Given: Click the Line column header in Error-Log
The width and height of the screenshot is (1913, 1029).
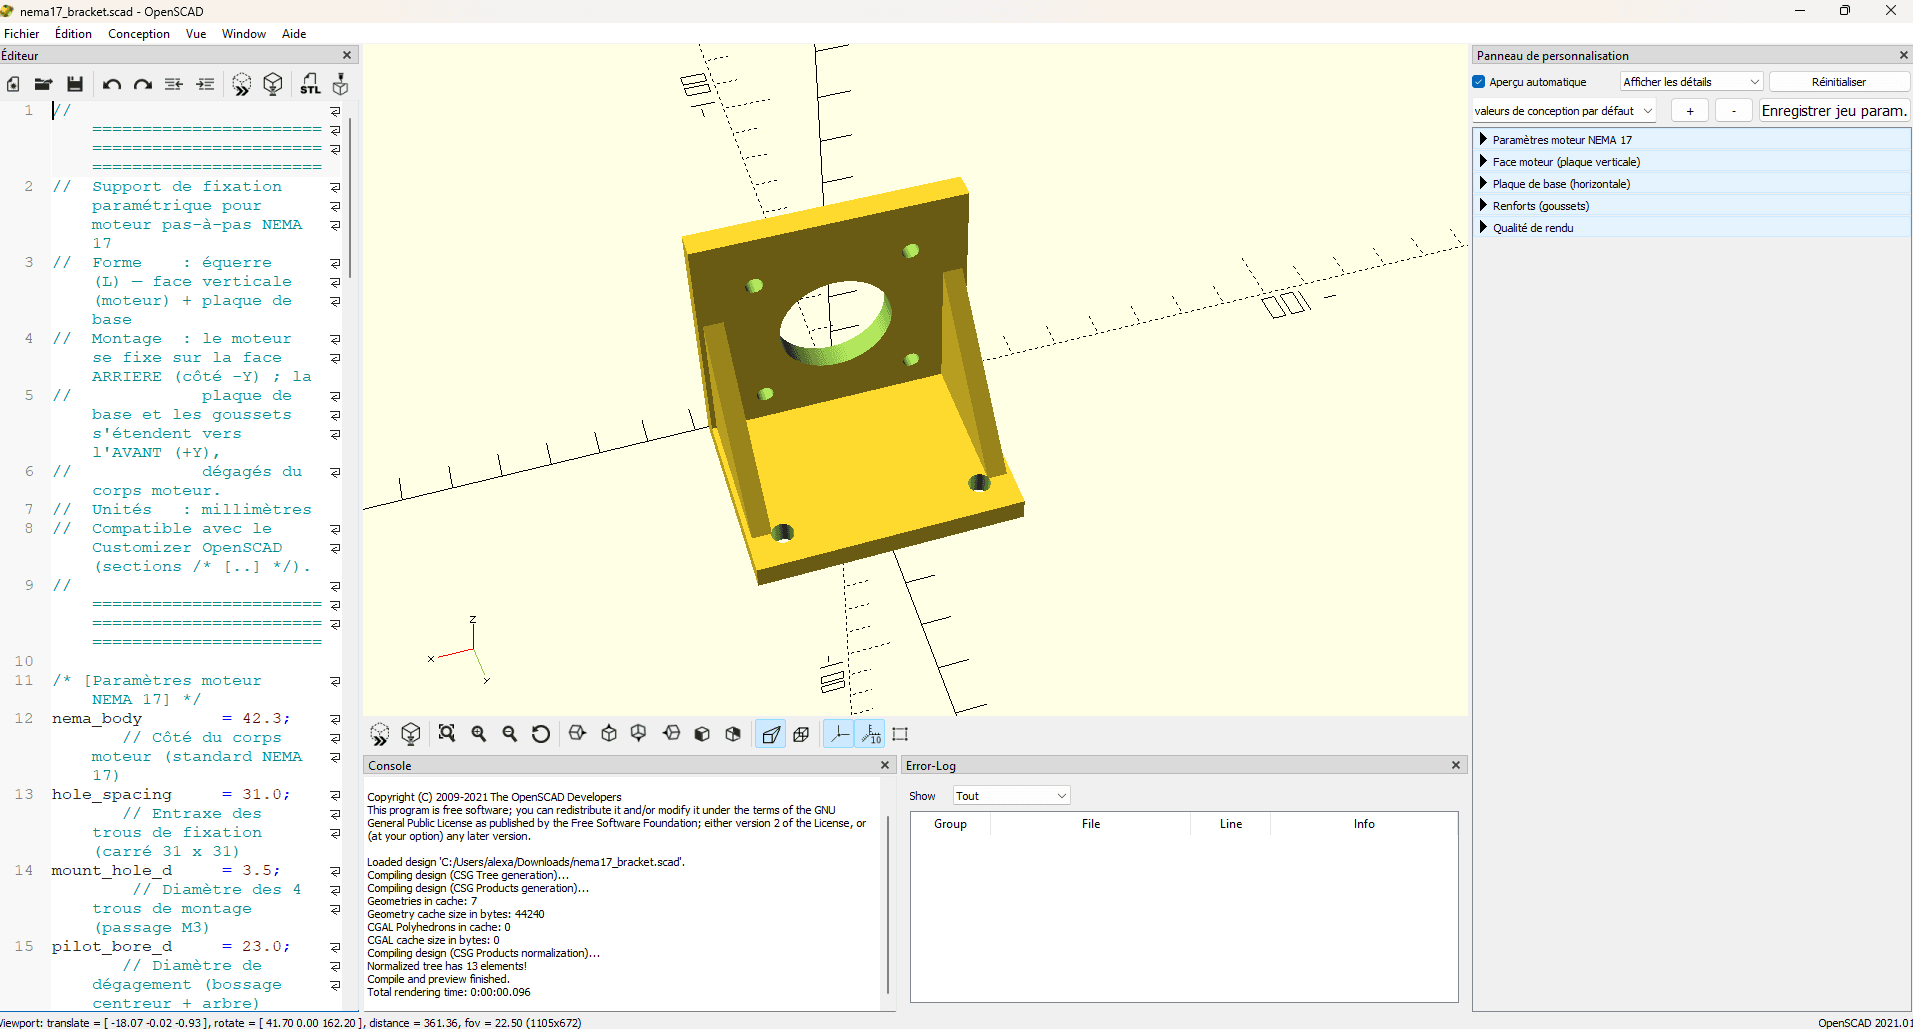Looking at the screenshot, I should 1231,824.
